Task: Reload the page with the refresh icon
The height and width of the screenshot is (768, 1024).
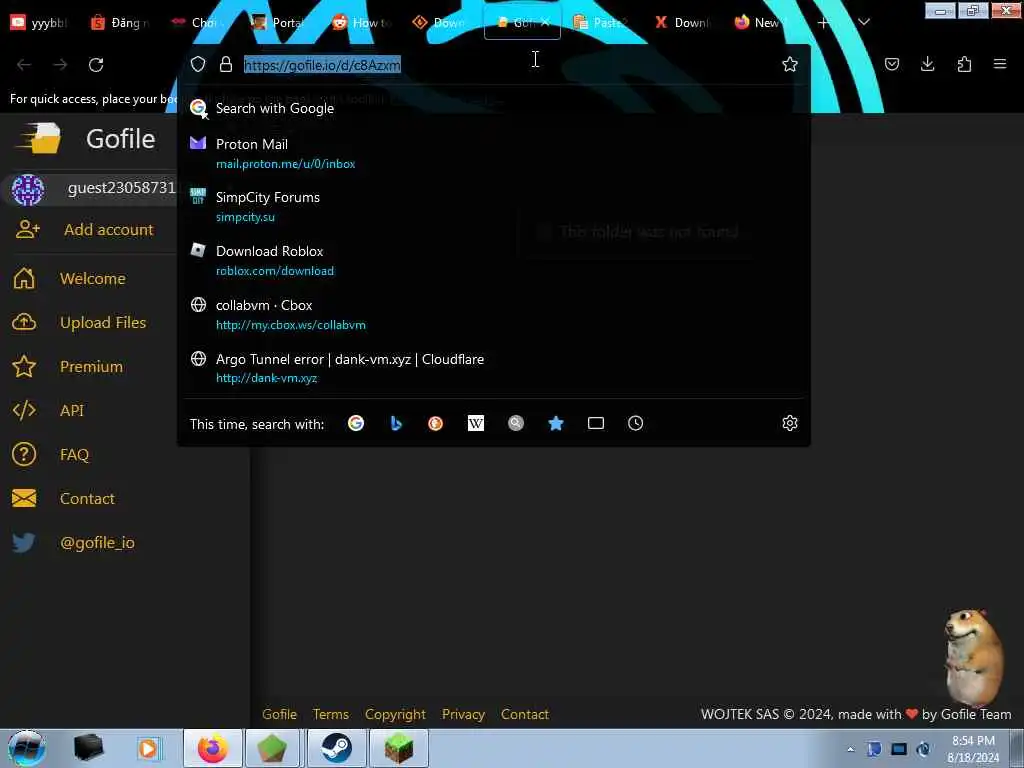Action: tap(96, 65)
